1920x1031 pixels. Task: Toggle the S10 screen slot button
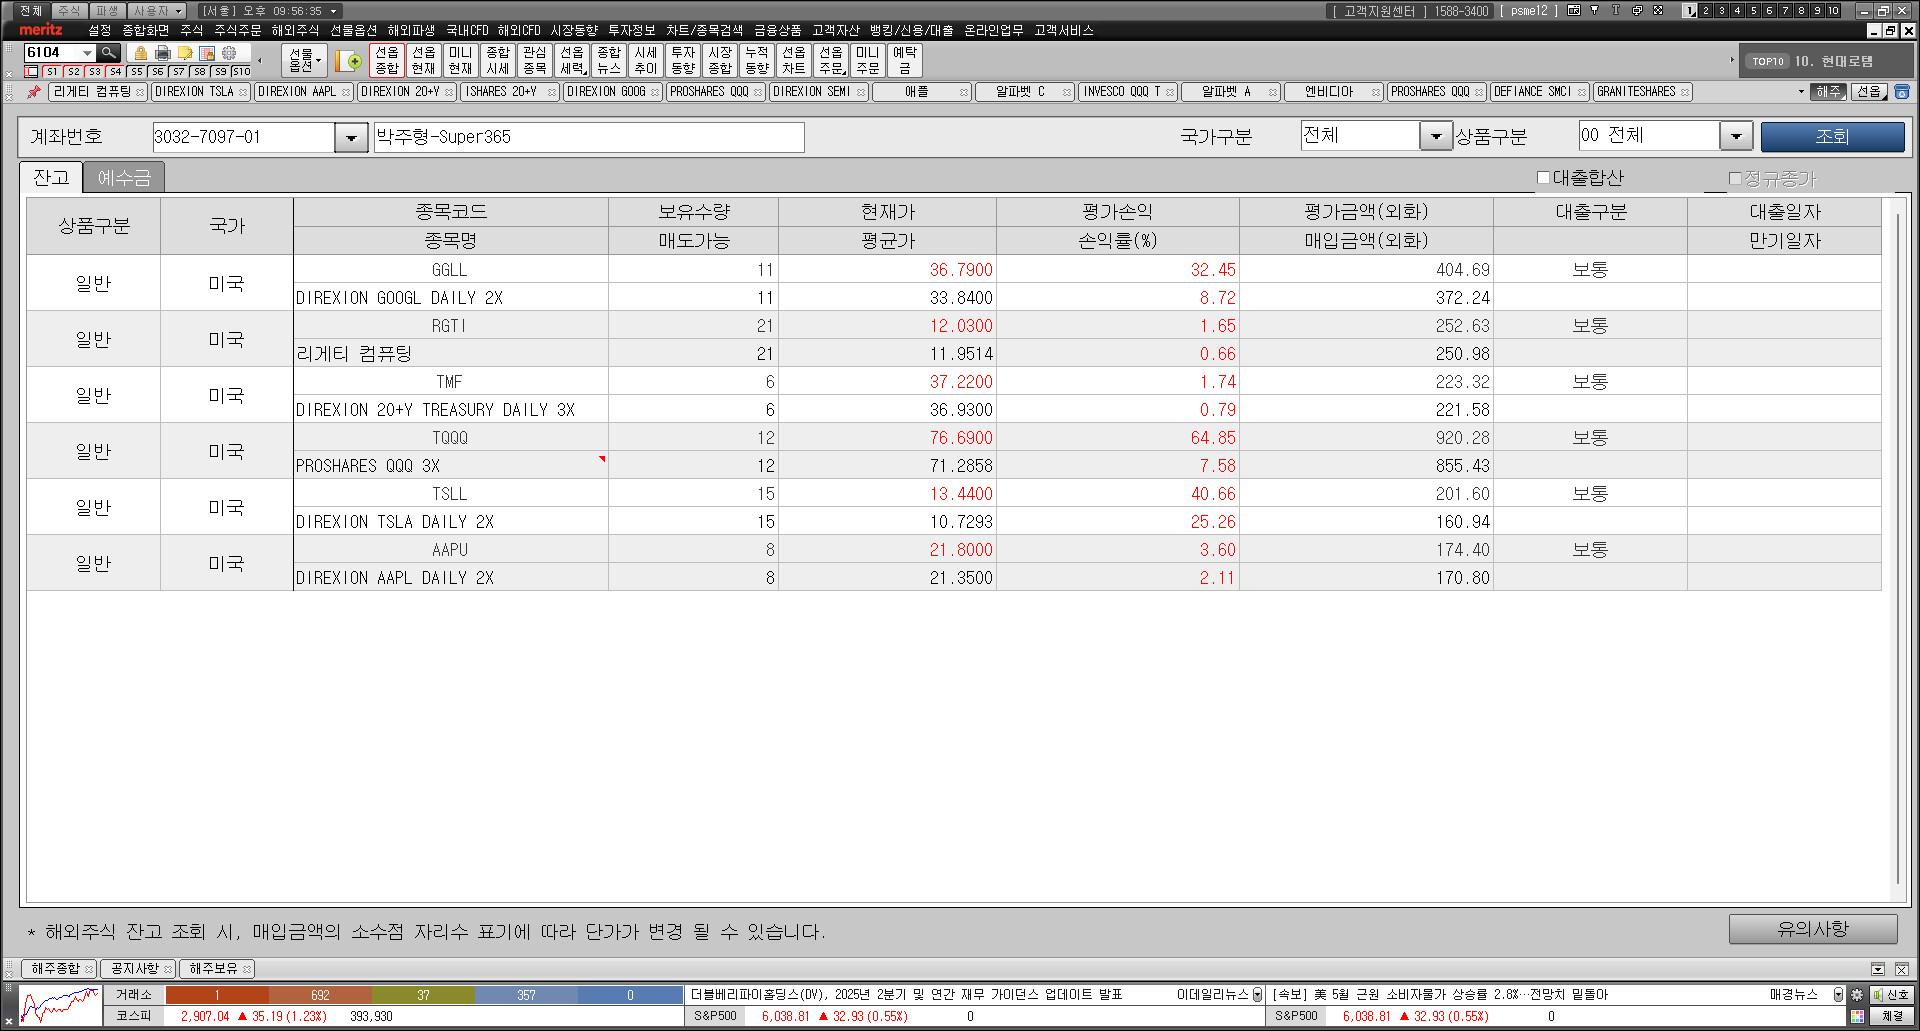coord(241,72)
